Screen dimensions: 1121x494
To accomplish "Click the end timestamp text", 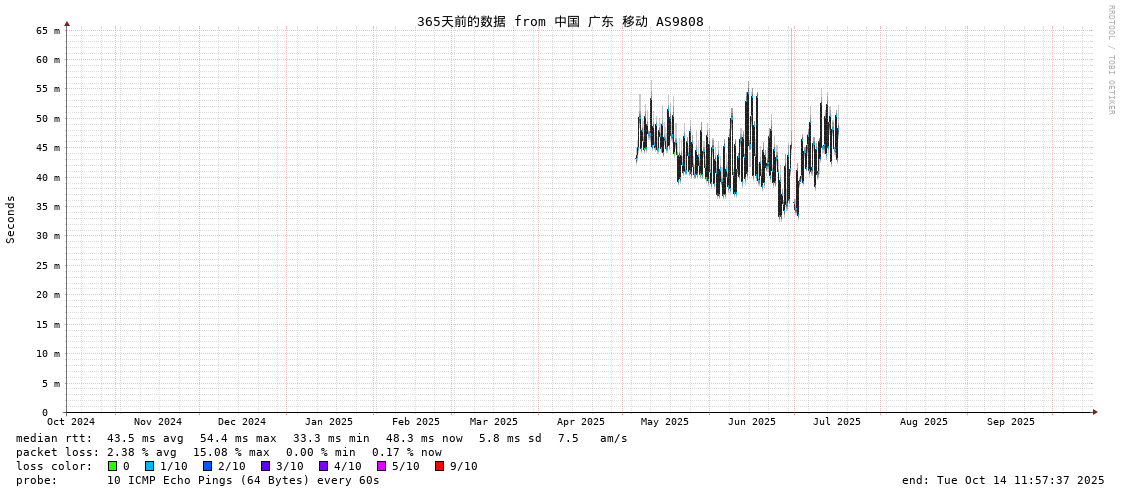I will [x=1003, y=480].
